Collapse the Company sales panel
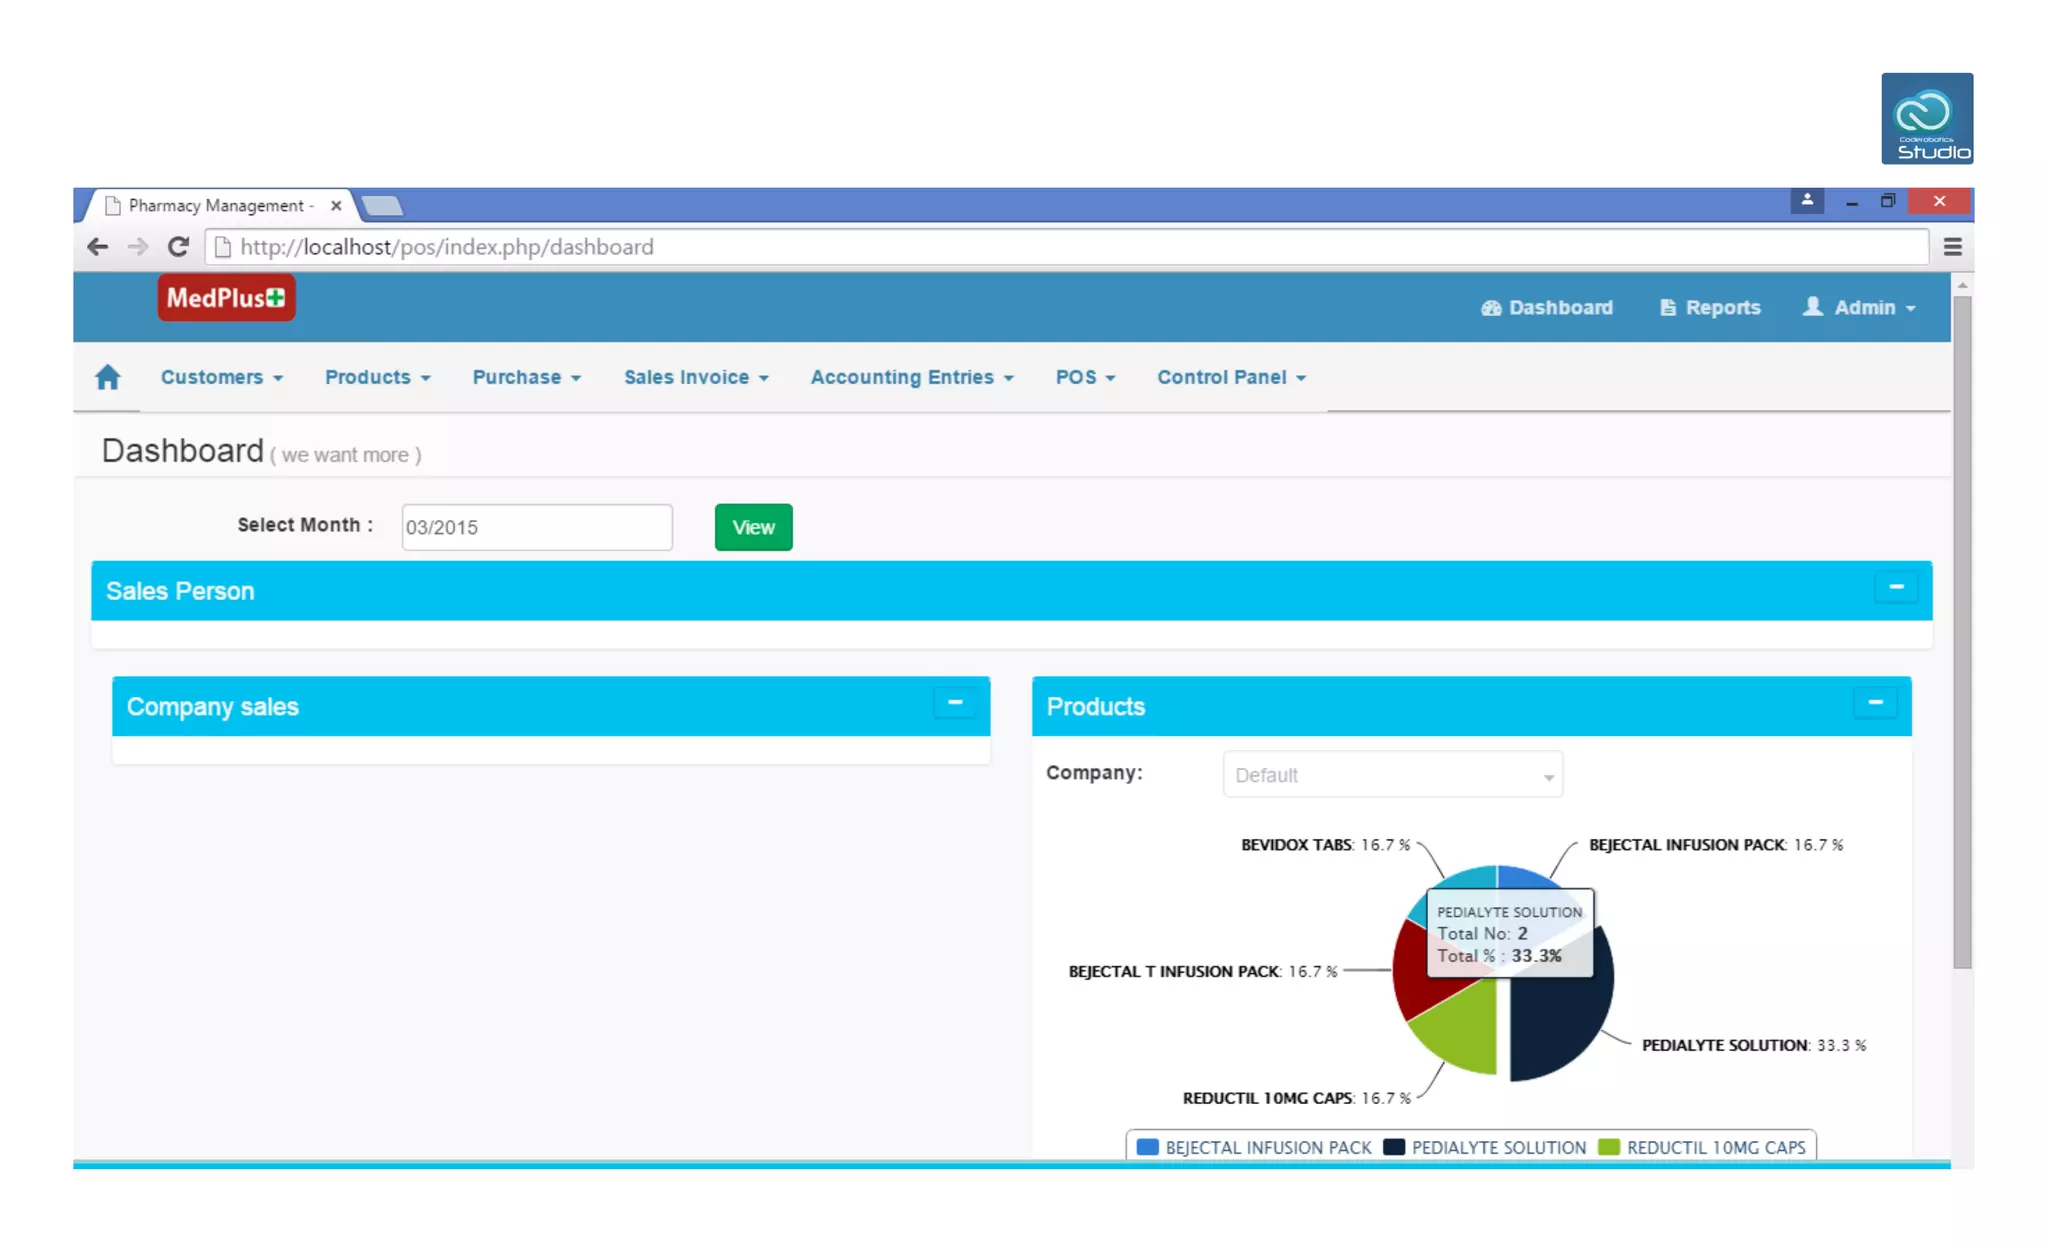The height and width of the screenshot is (1243, 2048). (954, 703)
